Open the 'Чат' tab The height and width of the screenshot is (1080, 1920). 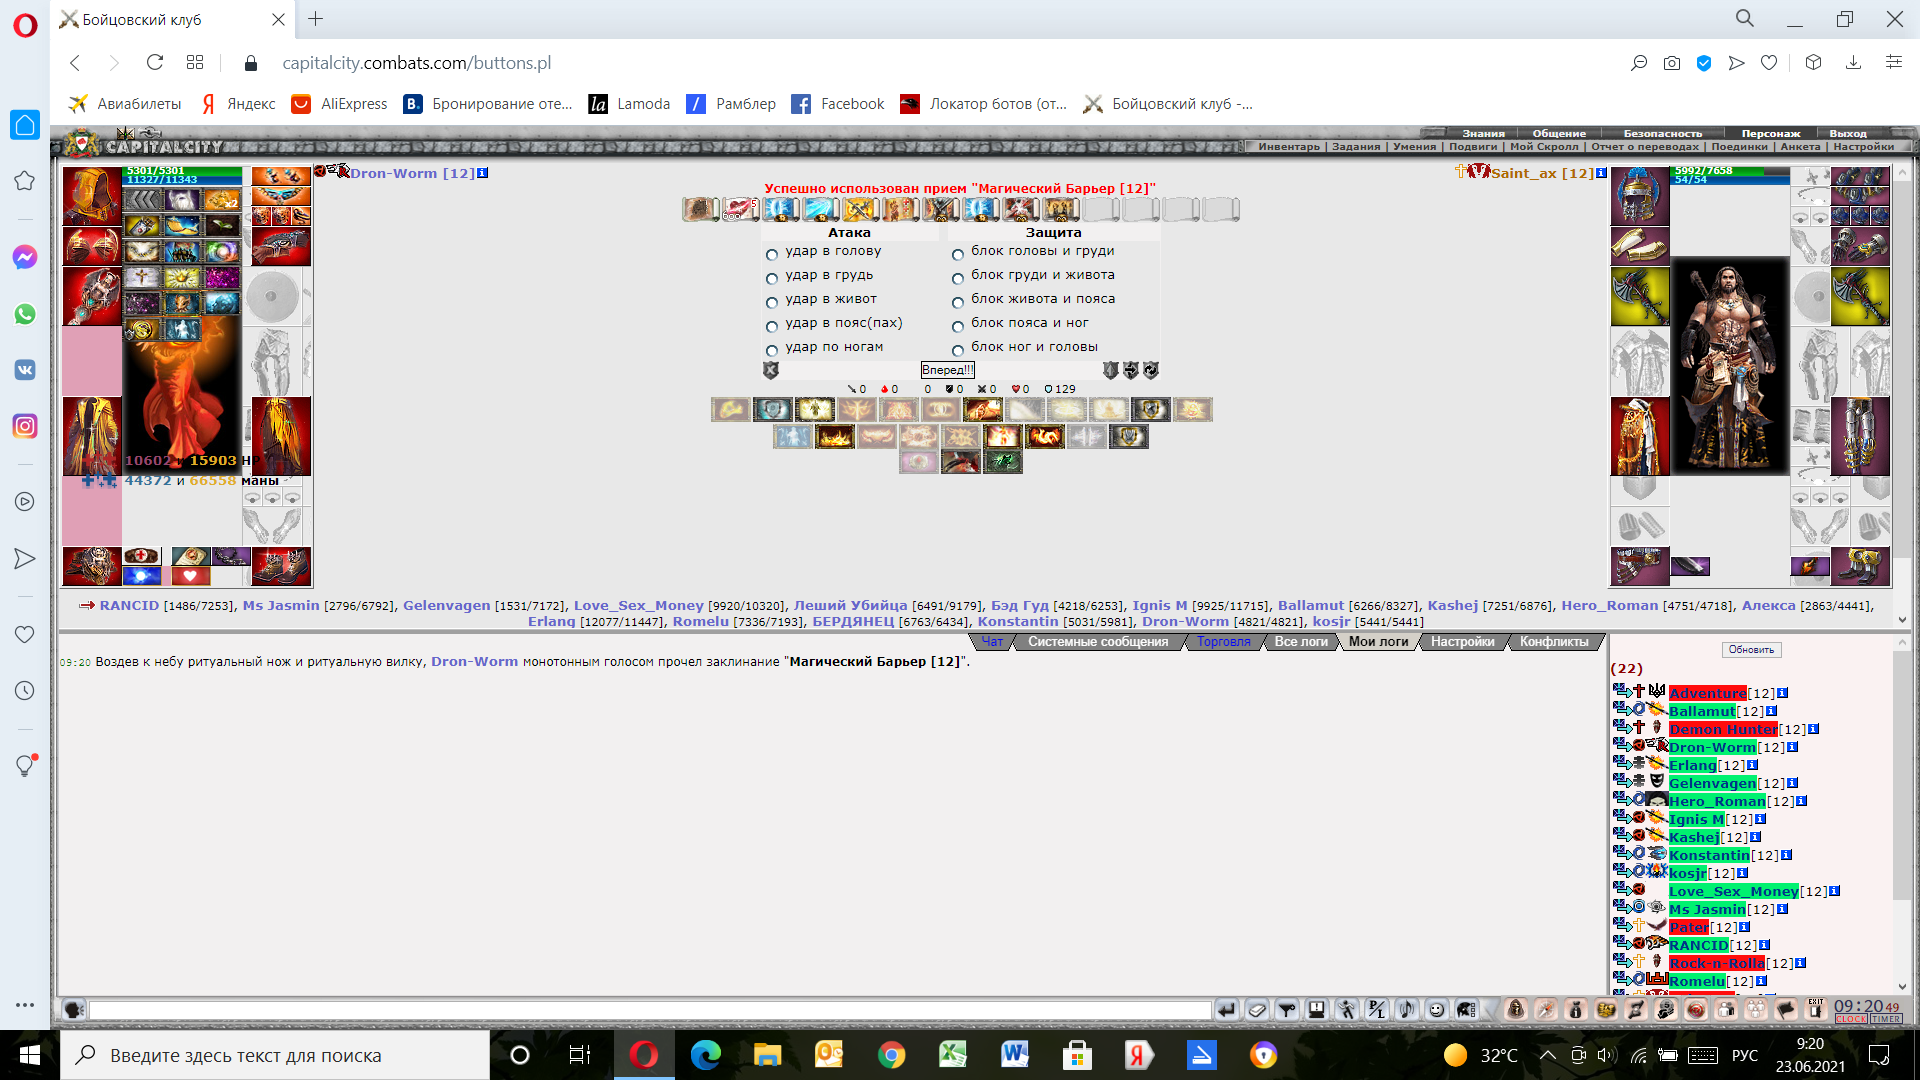(x=992, y=642)
